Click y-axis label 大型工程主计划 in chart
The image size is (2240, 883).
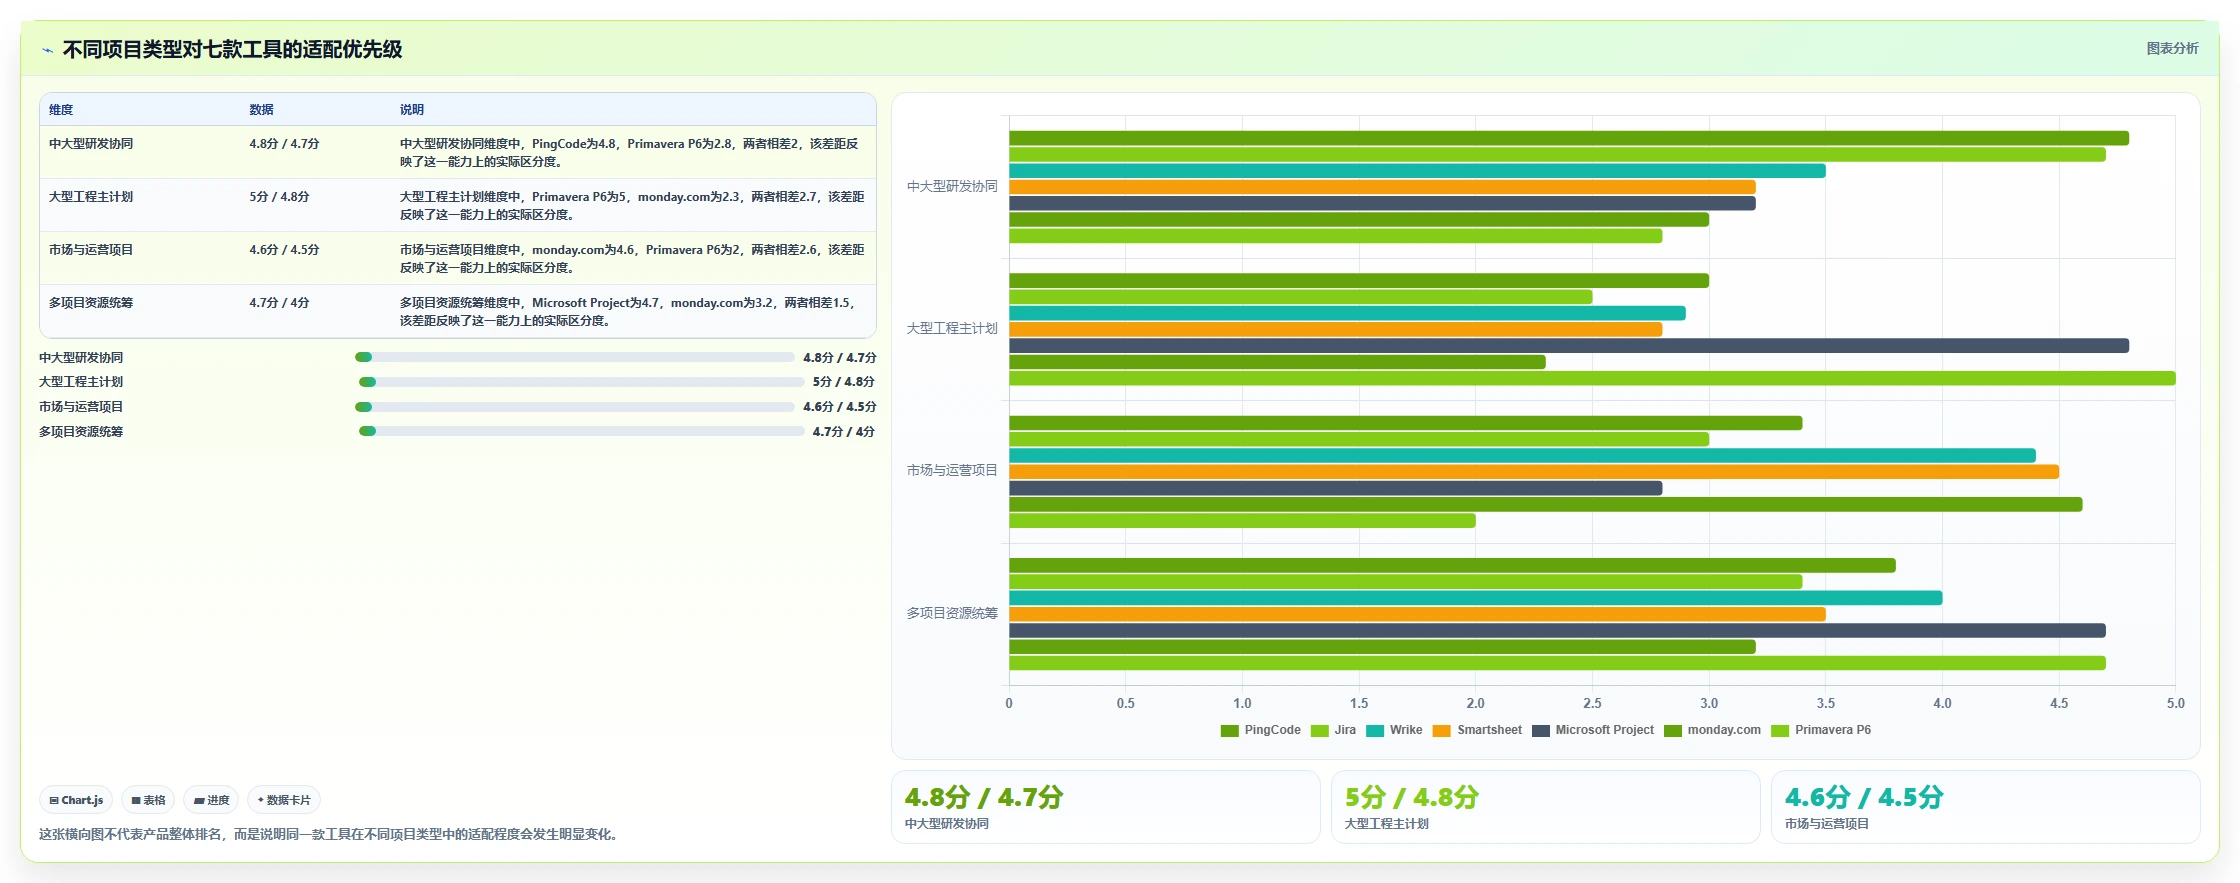coord(952,328)
